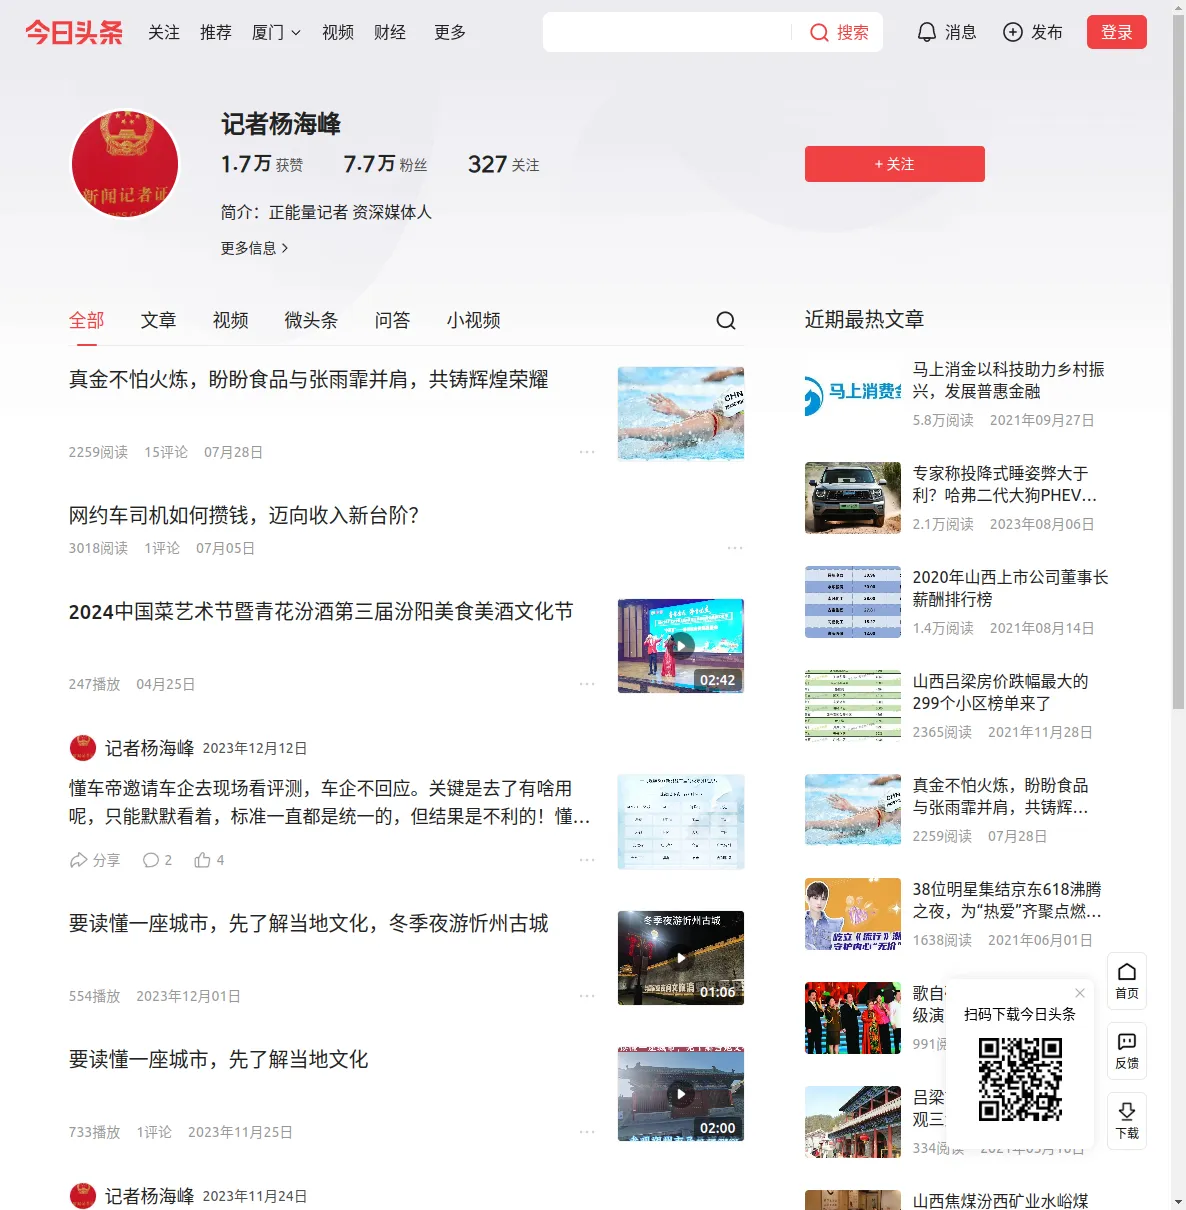Click the 1.7万 获赞 likes count
The width and height of the screenshot is (1186, 1210).
(x=262, y=164)
